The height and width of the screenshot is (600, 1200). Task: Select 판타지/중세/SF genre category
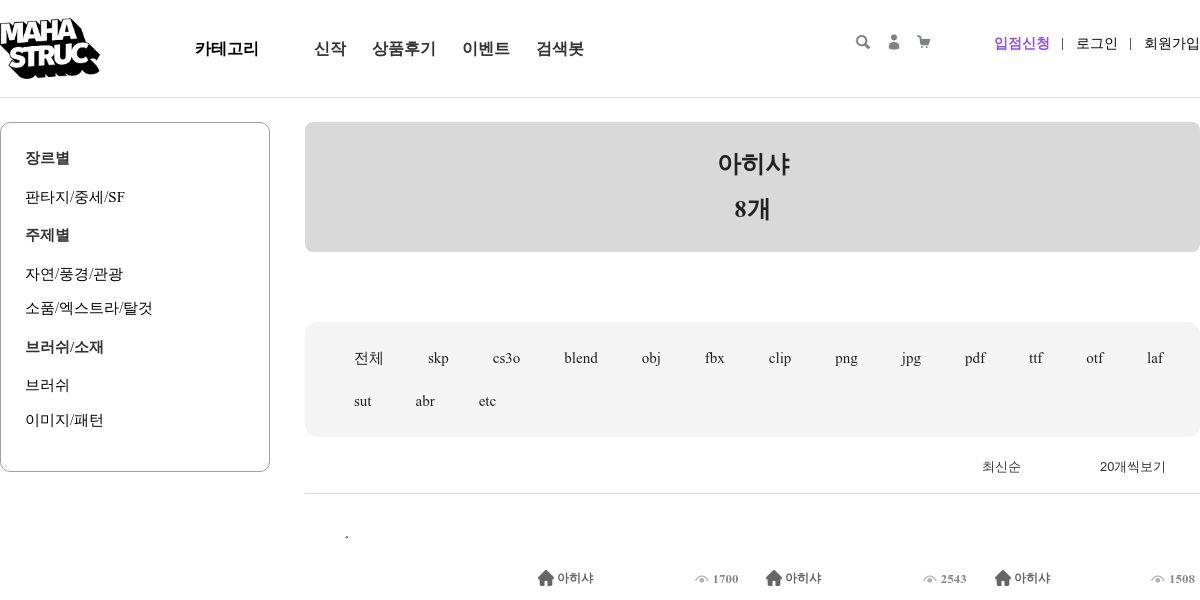pyautogui.click(x=75, y=197)
